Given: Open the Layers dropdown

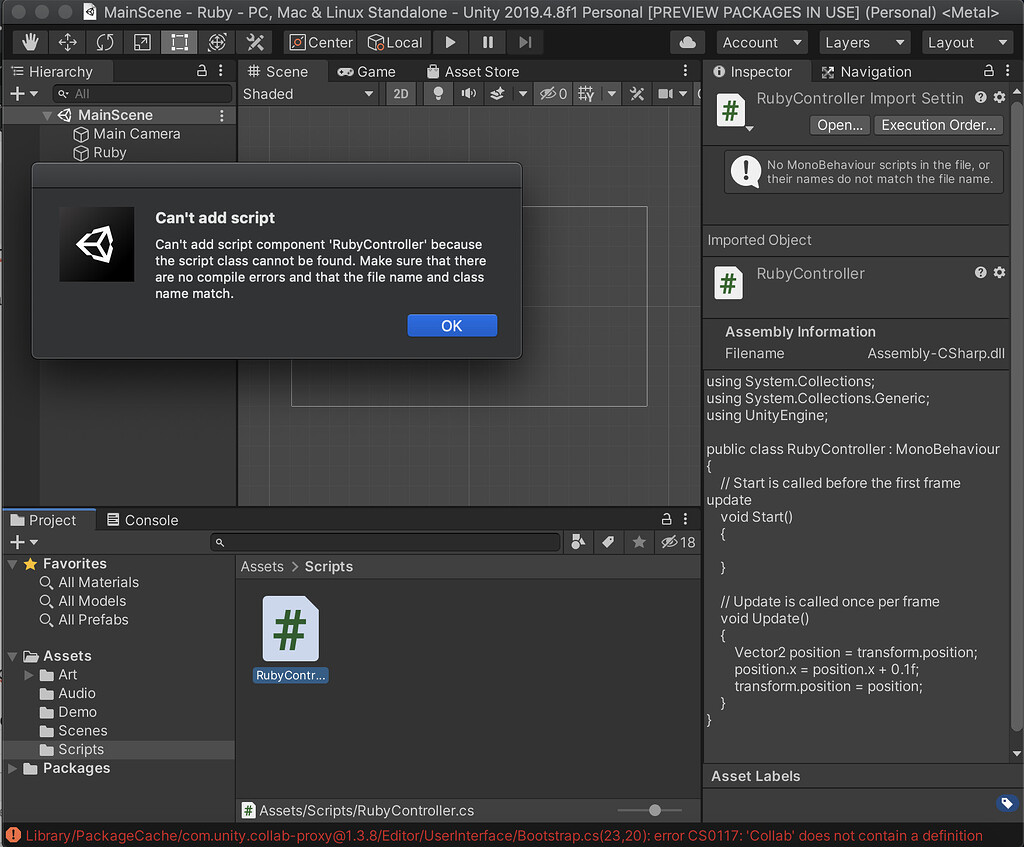Looking at the screenshot, I should point(863,42).
